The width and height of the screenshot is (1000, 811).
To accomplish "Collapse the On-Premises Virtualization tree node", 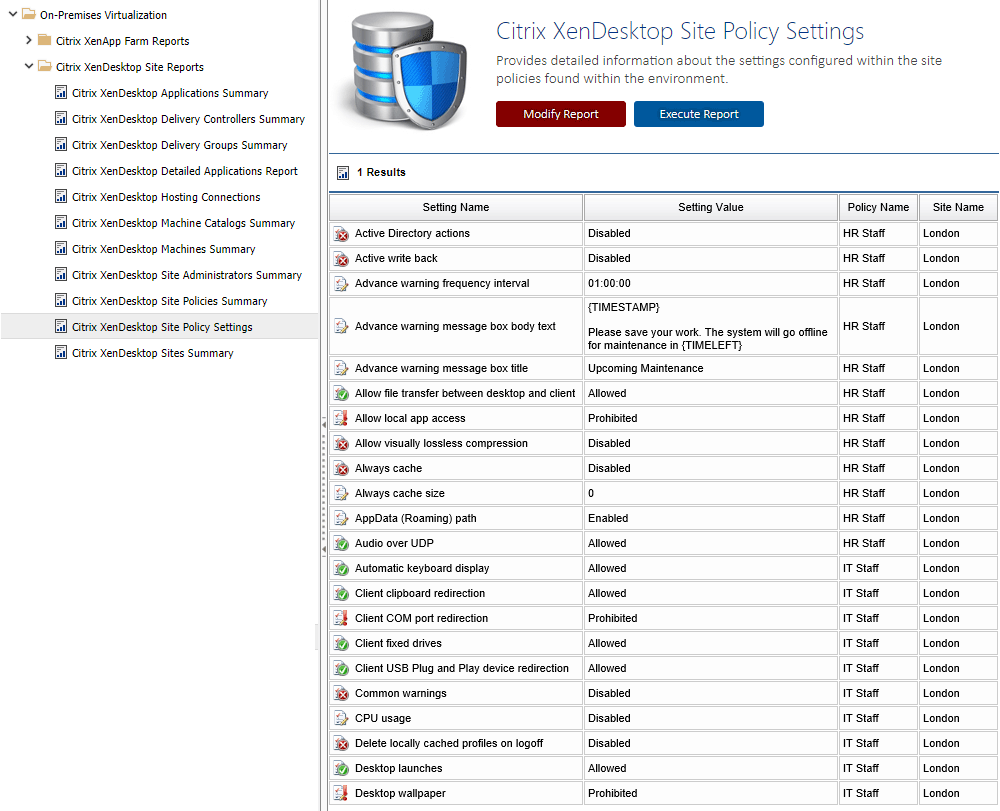I will (x=13, y=14).
